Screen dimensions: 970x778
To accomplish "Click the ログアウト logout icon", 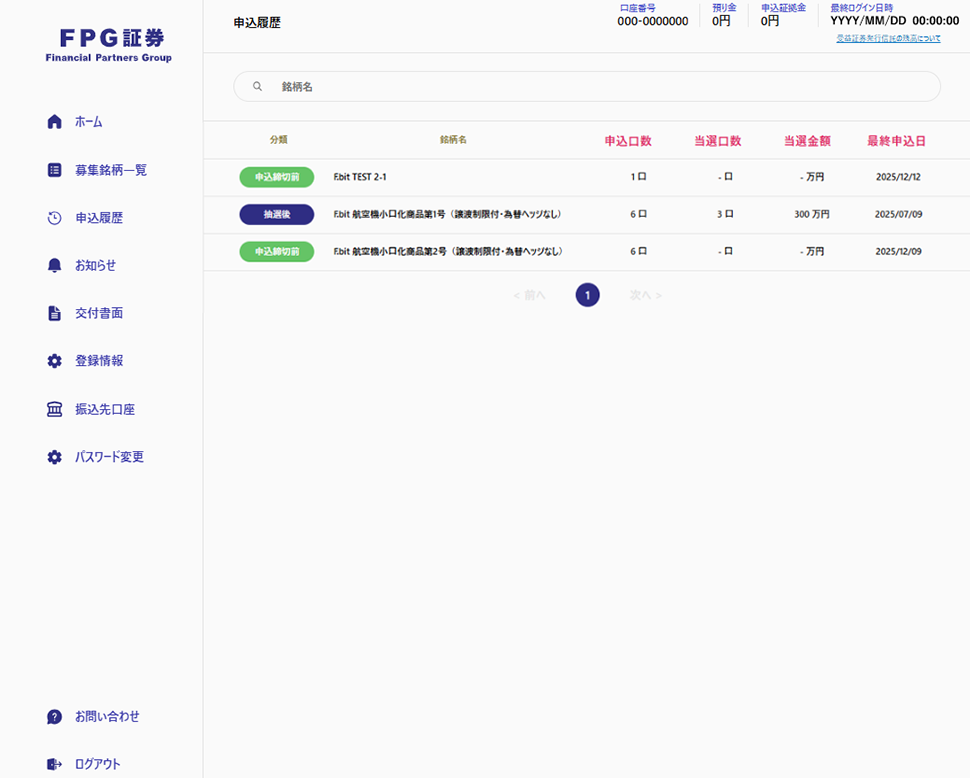I will click(x=54, y=764).
